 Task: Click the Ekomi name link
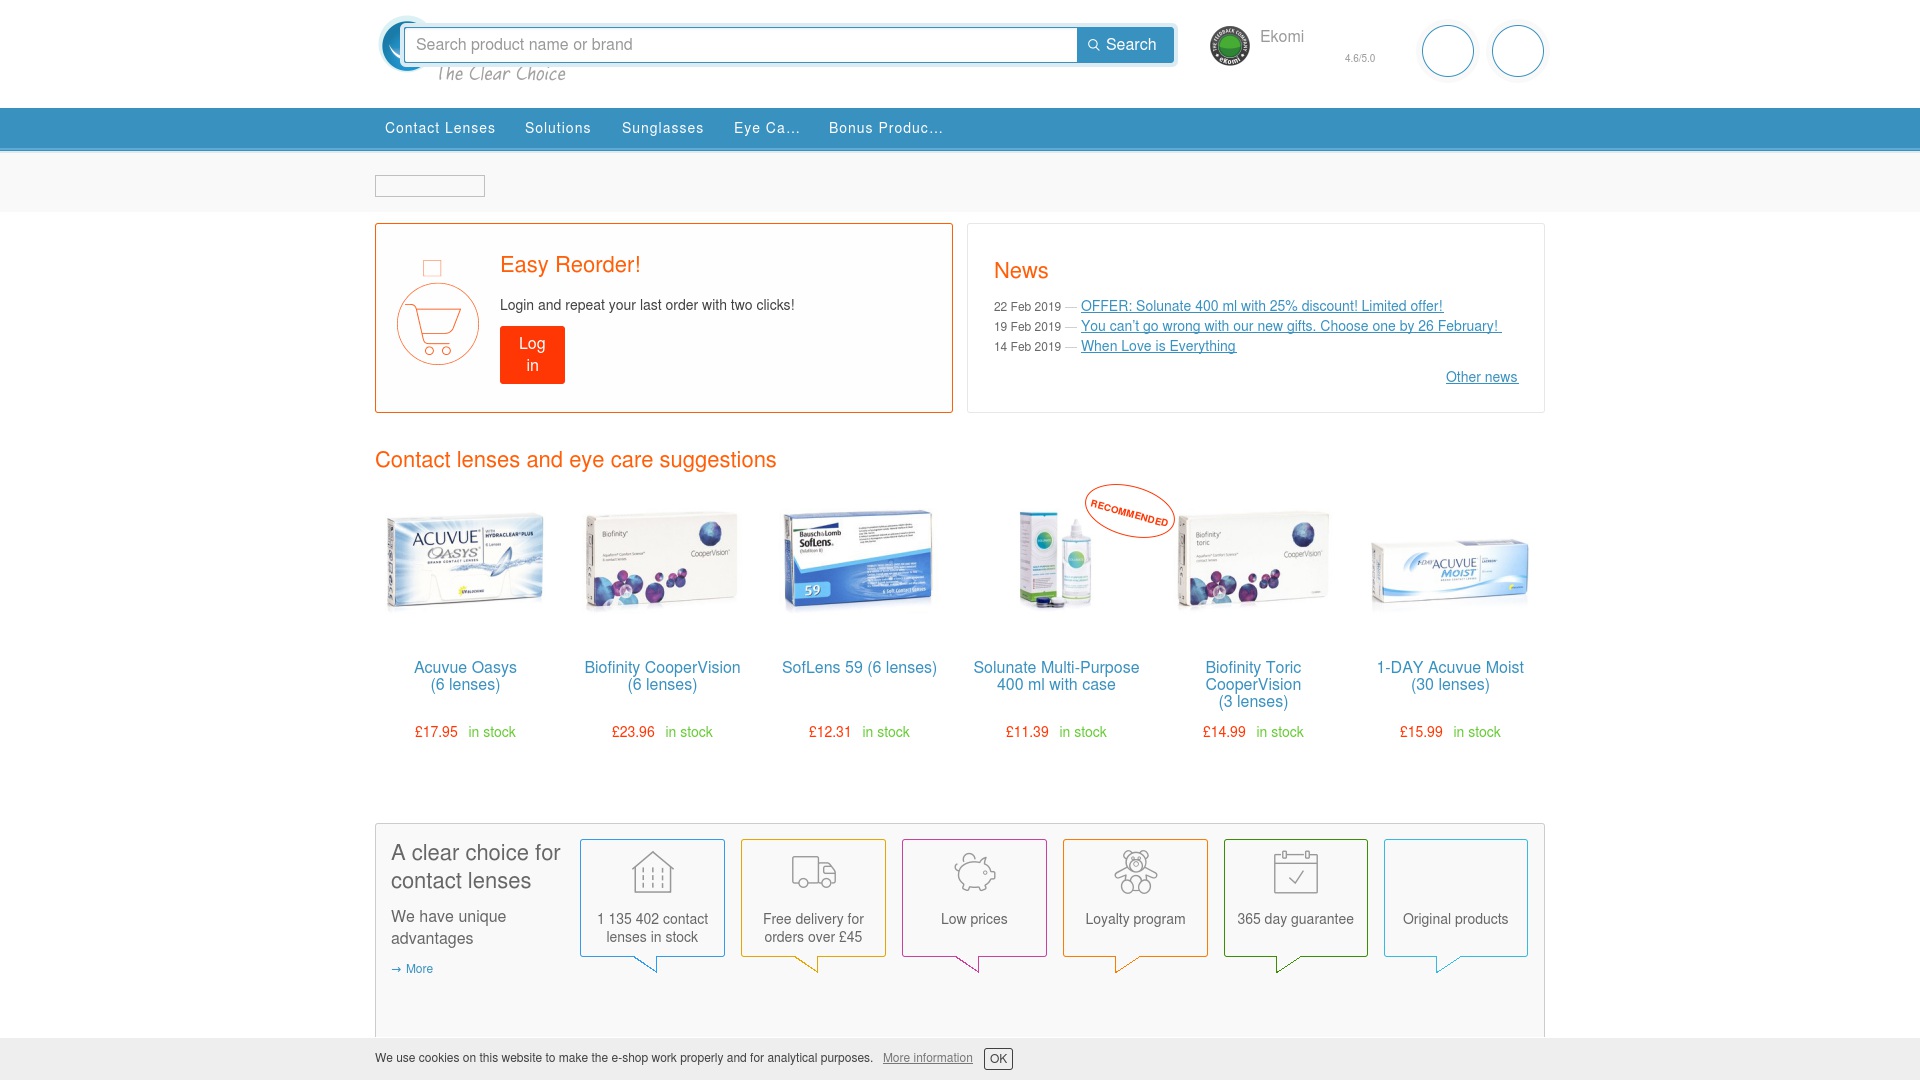[1282, 37]
